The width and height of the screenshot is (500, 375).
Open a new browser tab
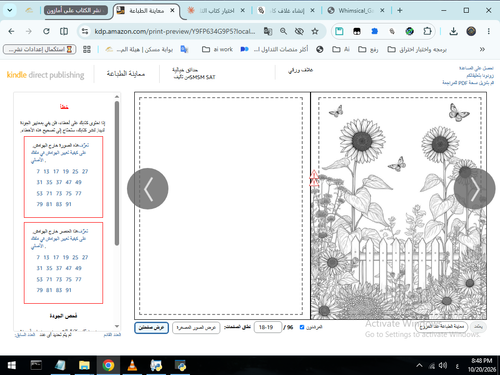point(400,11)
